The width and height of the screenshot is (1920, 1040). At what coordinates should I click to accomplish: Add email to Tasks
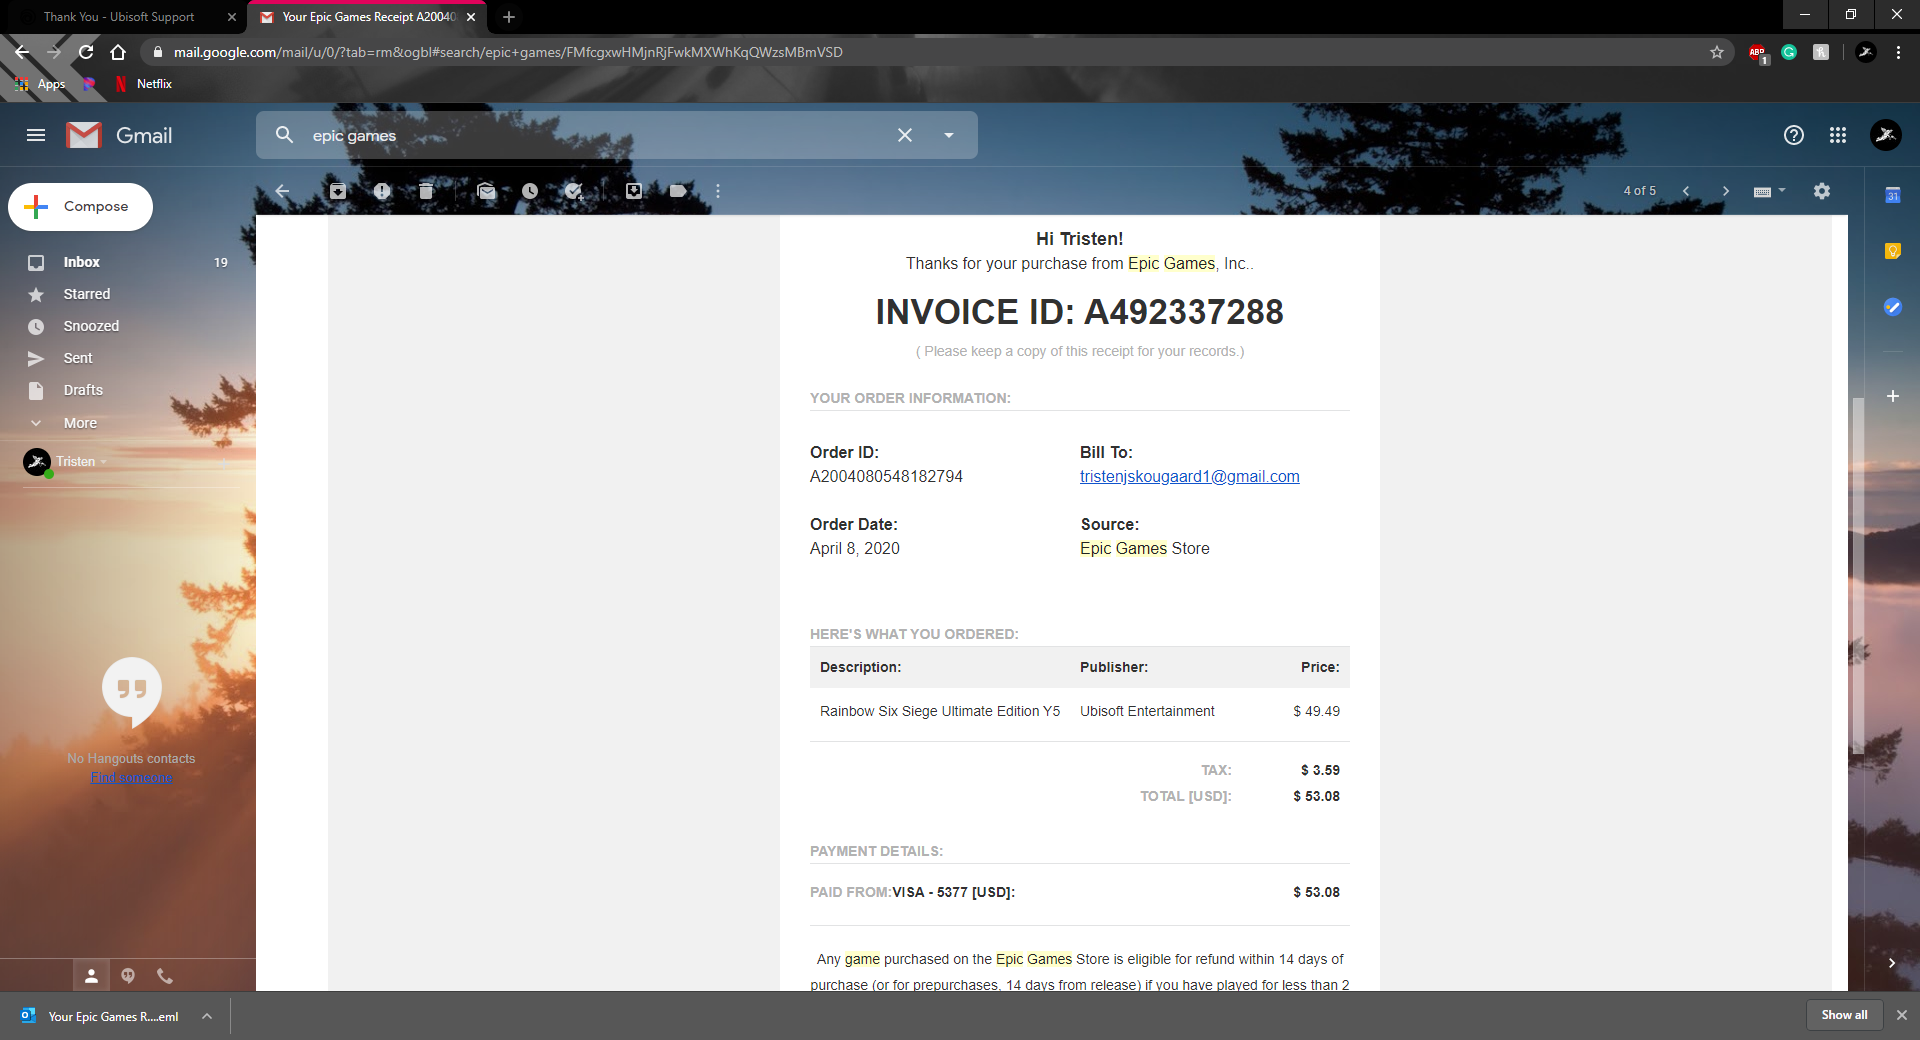(574, 191)
